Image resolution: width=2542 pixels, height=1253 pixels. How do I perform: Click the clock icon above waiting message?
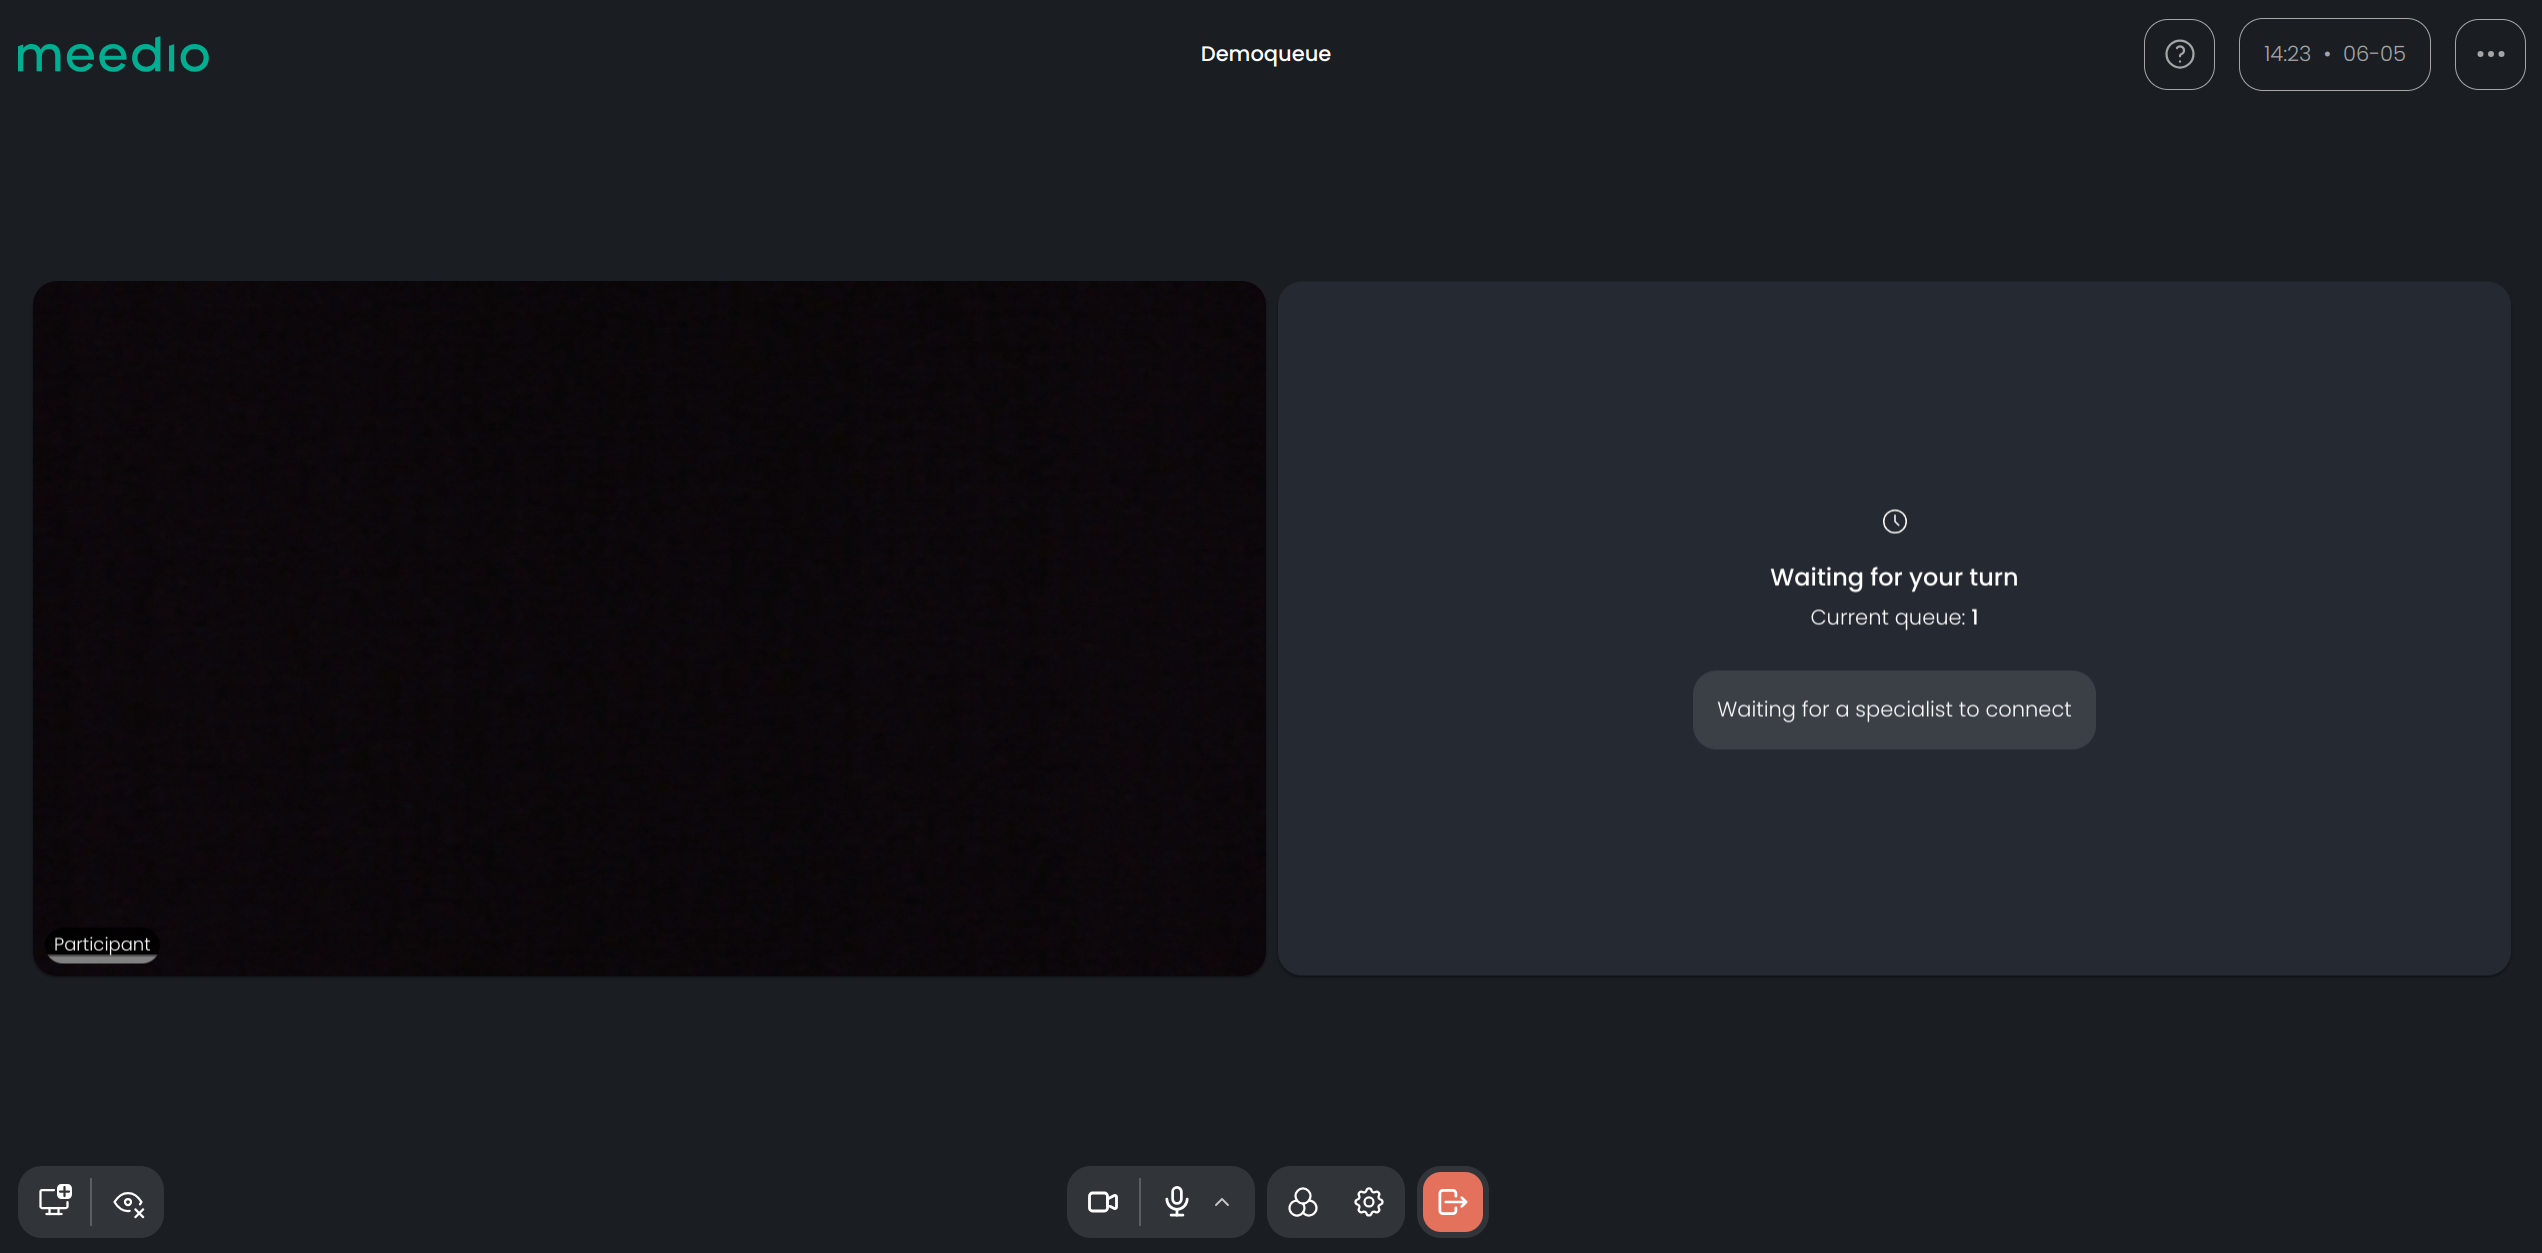pyautogui.click(x=1894, y=521)
